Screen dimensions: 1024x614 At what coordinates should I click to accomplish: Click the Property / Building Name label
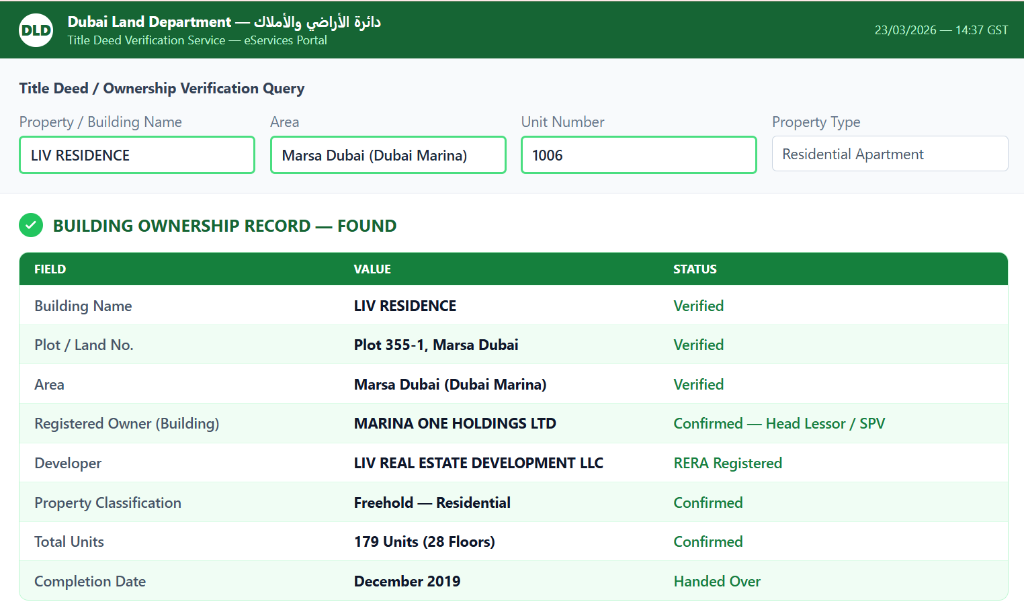pyautogui.click(x=101, y=122)
